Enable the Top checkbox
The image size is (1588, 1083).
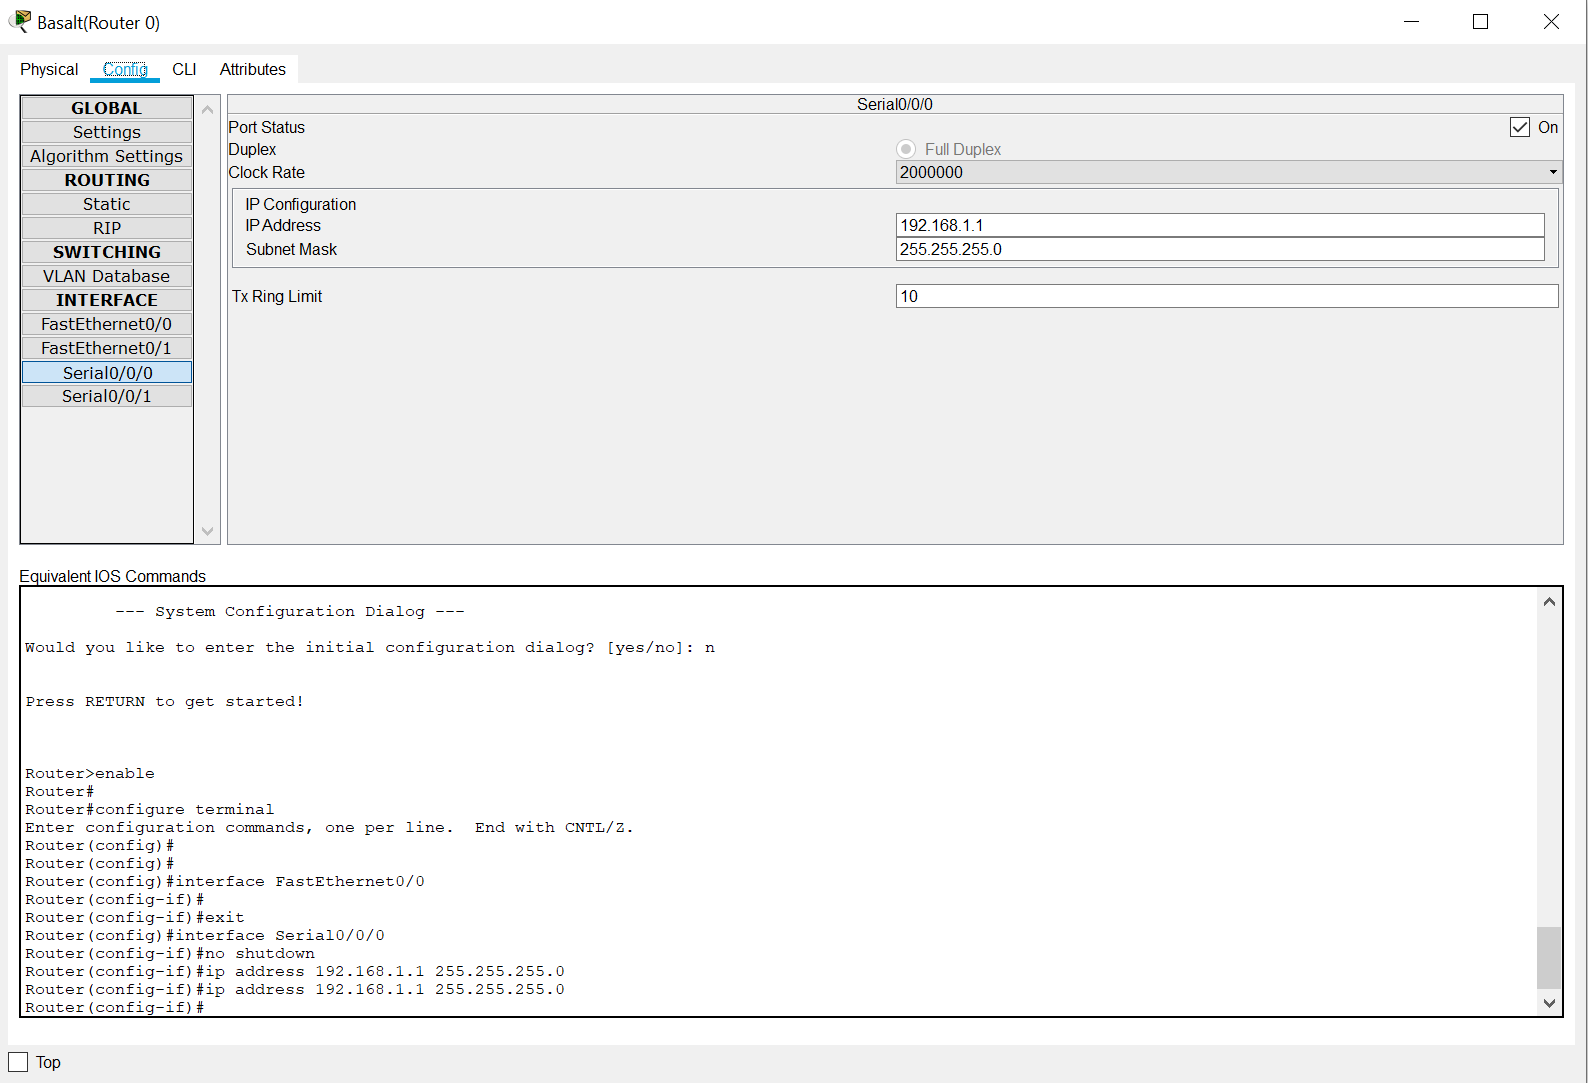[x=18, y=1061]
